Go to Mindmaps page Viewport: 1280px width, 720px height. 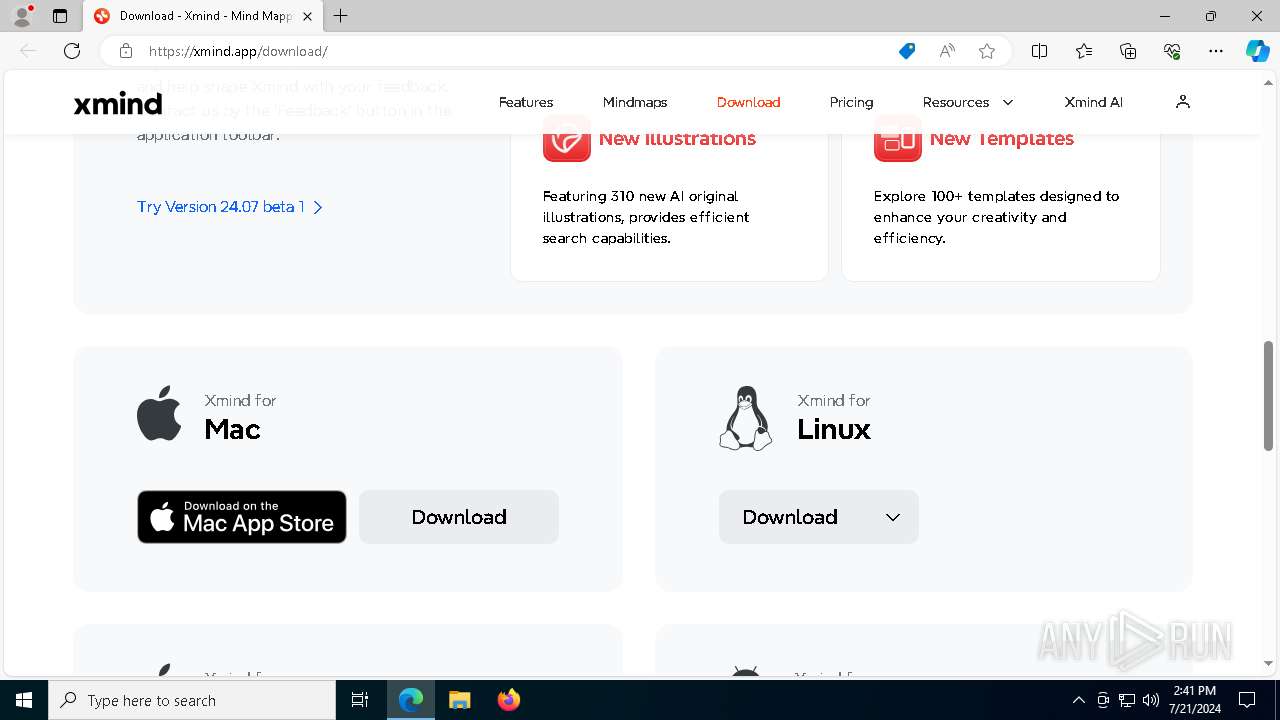(x=635, y=102)
